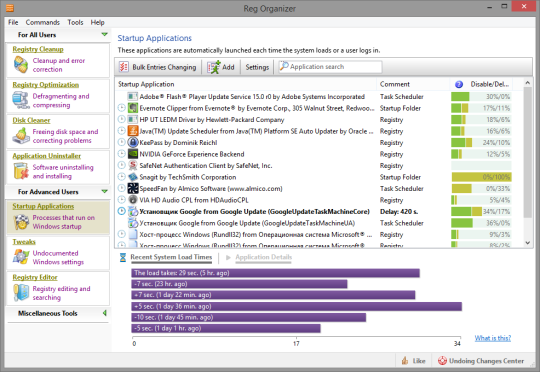The image size is (540, 372).
Task: Click the Java Update Scheduler icon
Action: (x=133, y=131)
